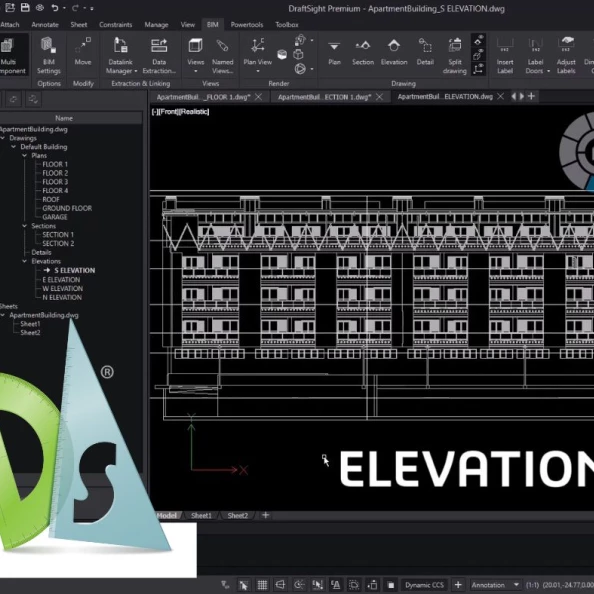Toggle the dashed-rectangle status bar button
This screenshot has width=594, height=594.
[354, 585]
